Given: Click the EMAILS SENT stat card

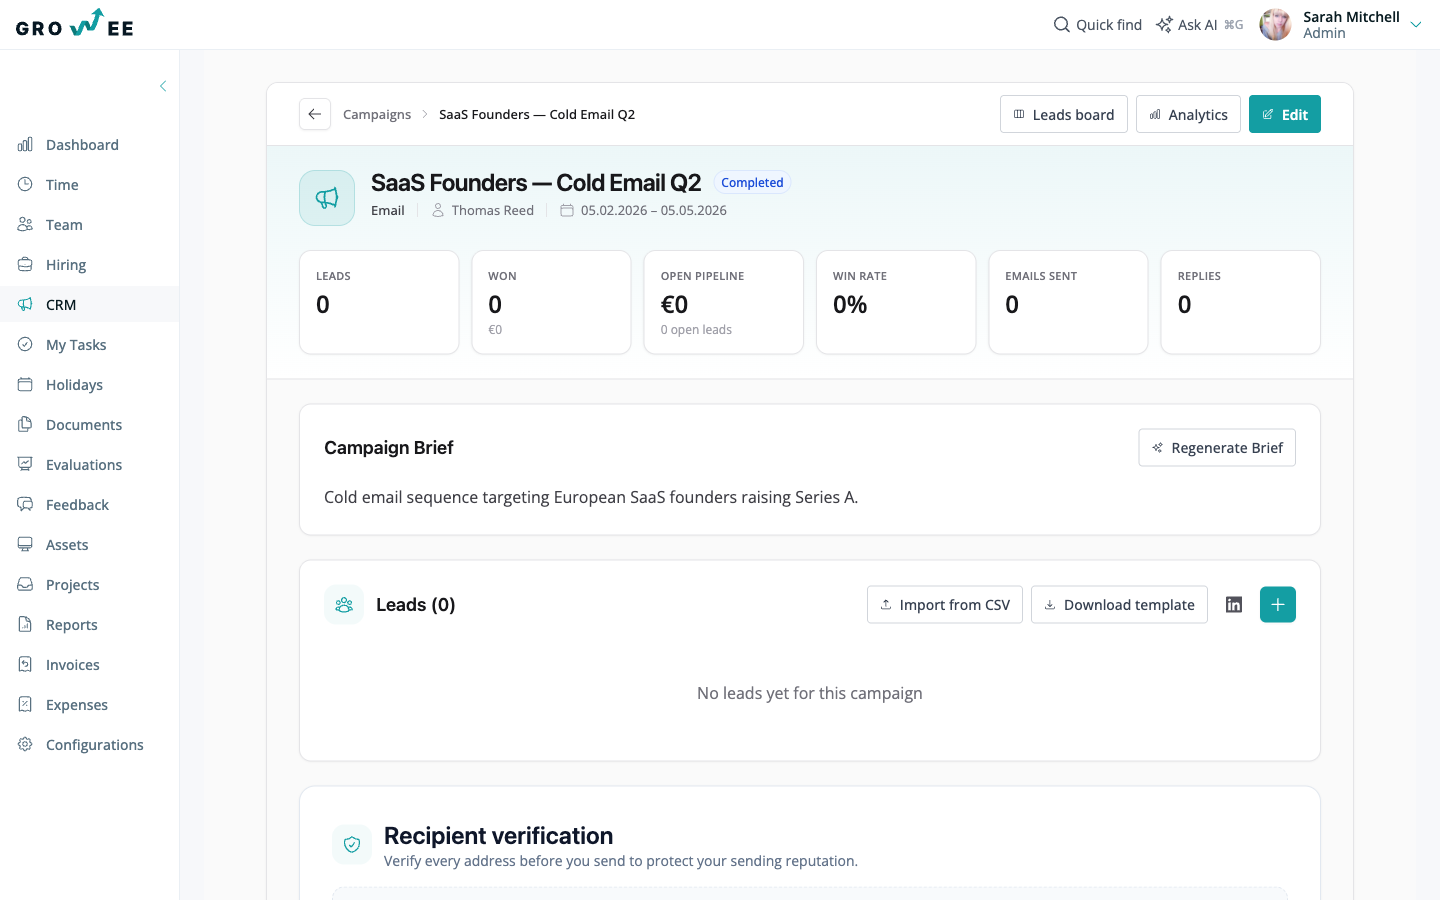Looking at the screenshot, I should click(1068, 302).
